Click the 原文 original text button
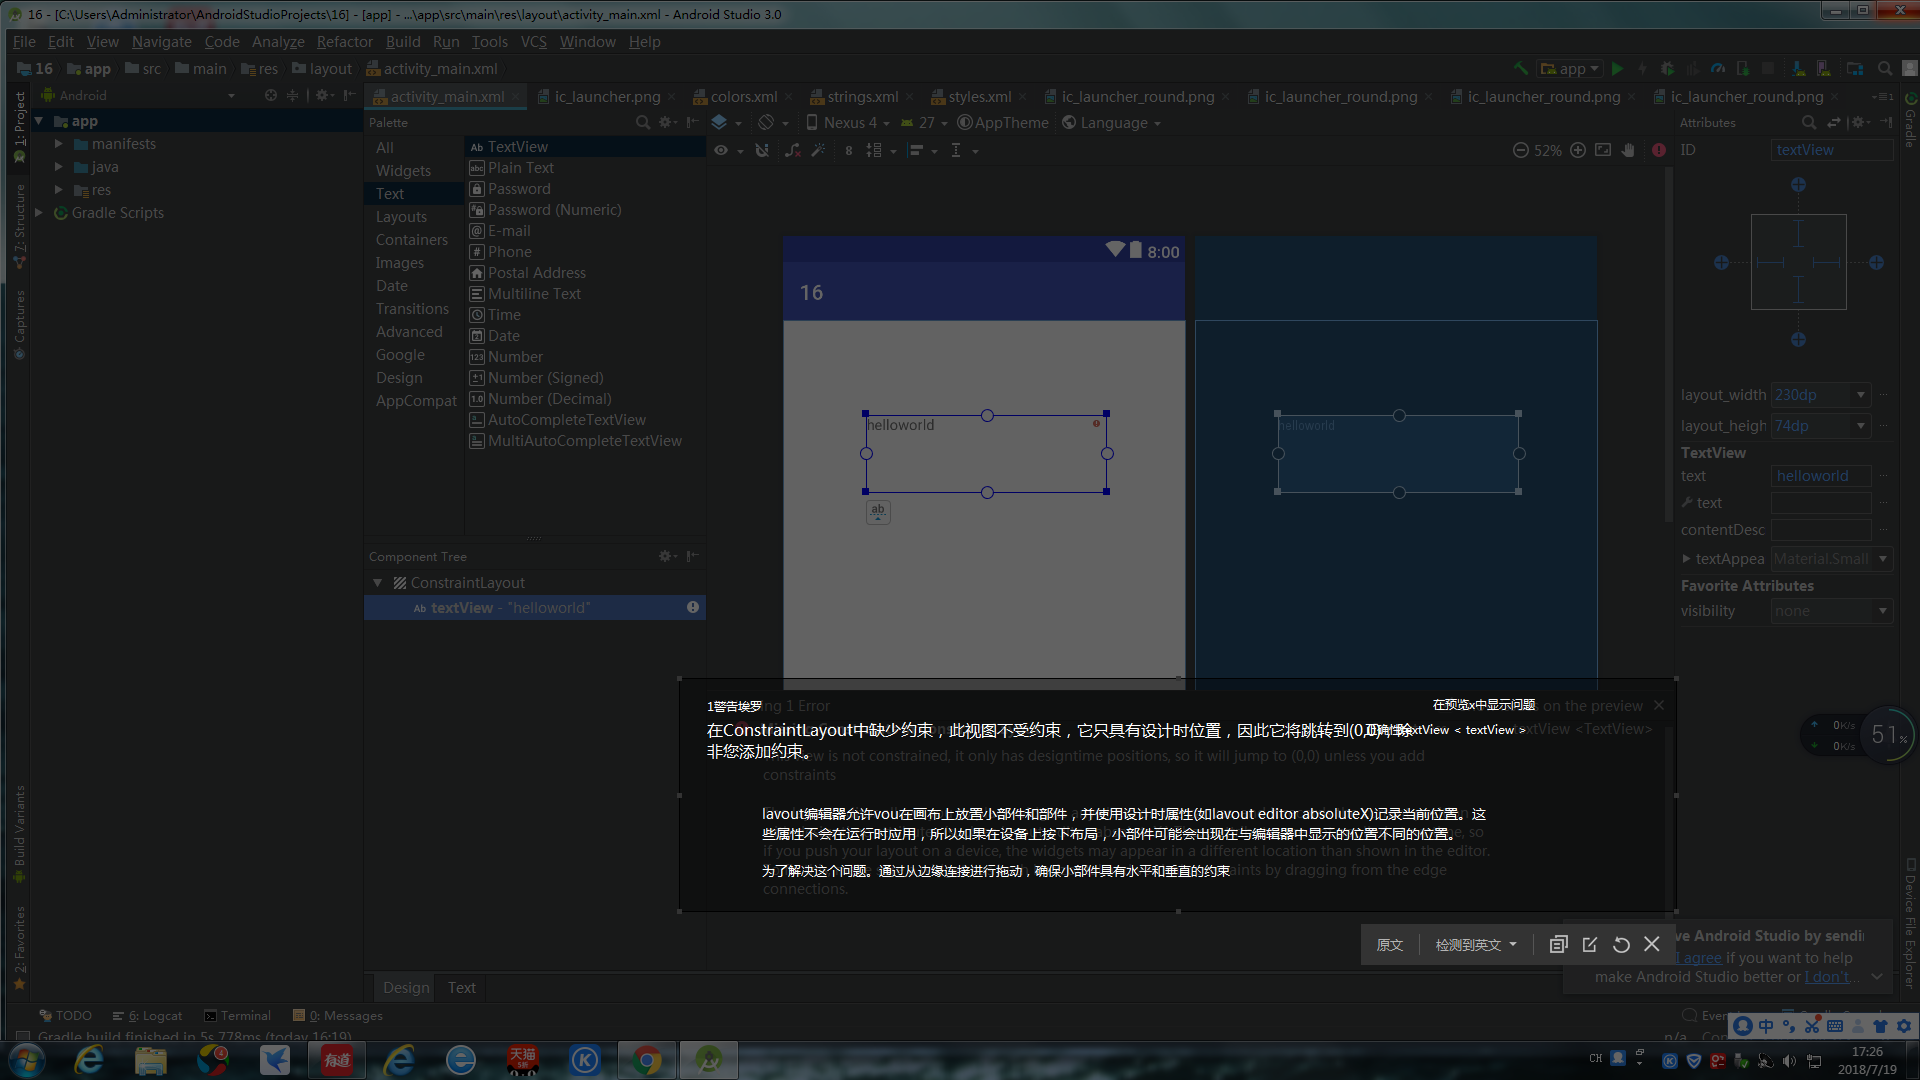Screen dimensions: 1920x1080 point(1390,945)
